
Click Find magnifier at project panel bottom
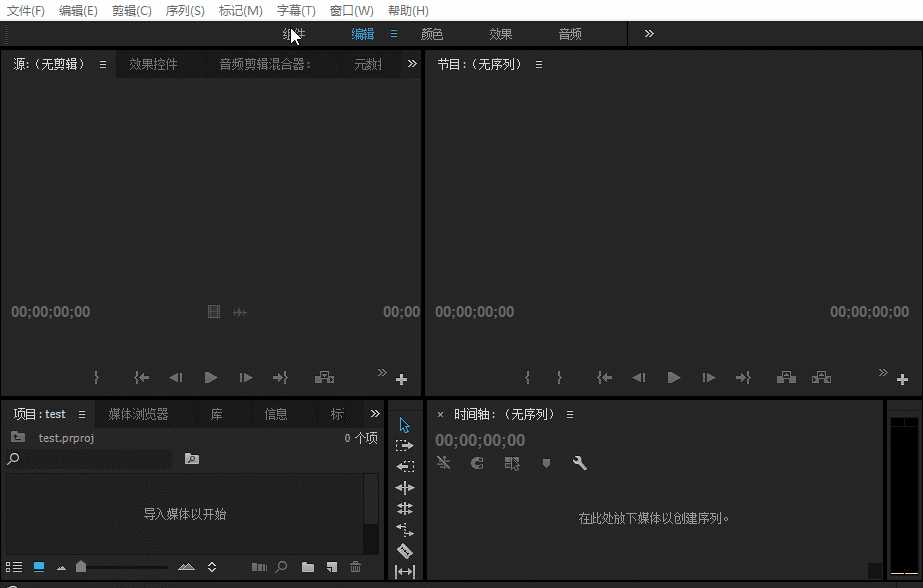[x=281, y=567]
